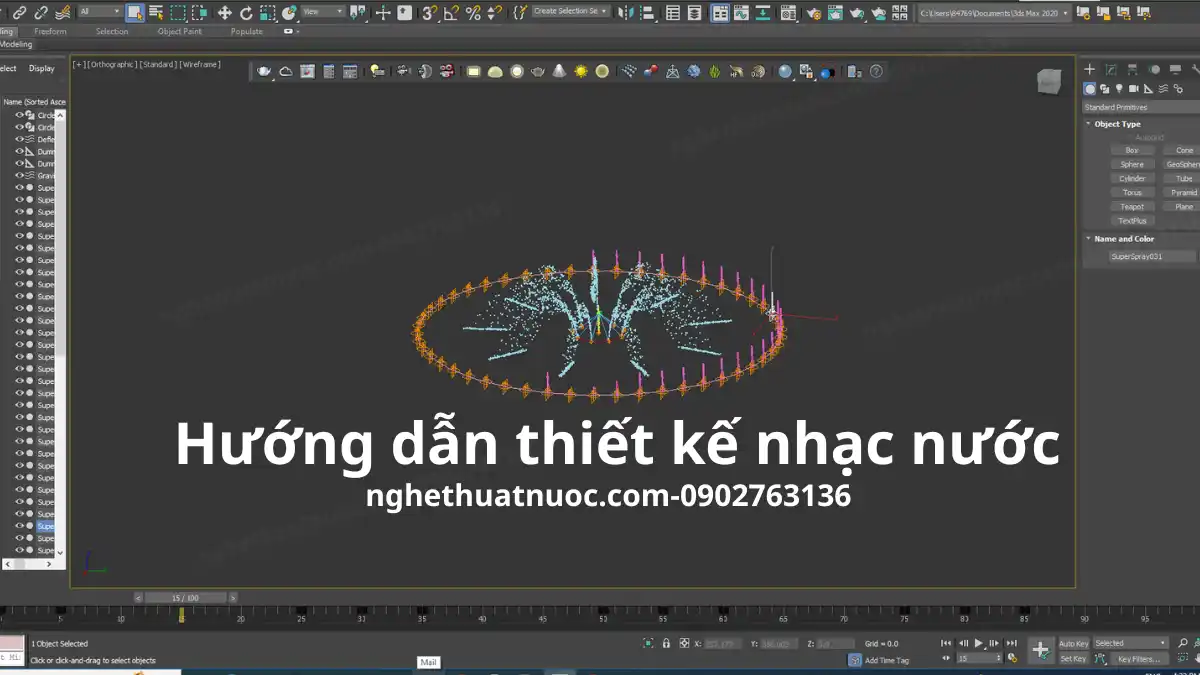Open Standard Primitives dropdown
Screen dimensions: 1200x675
[1141, 107]
